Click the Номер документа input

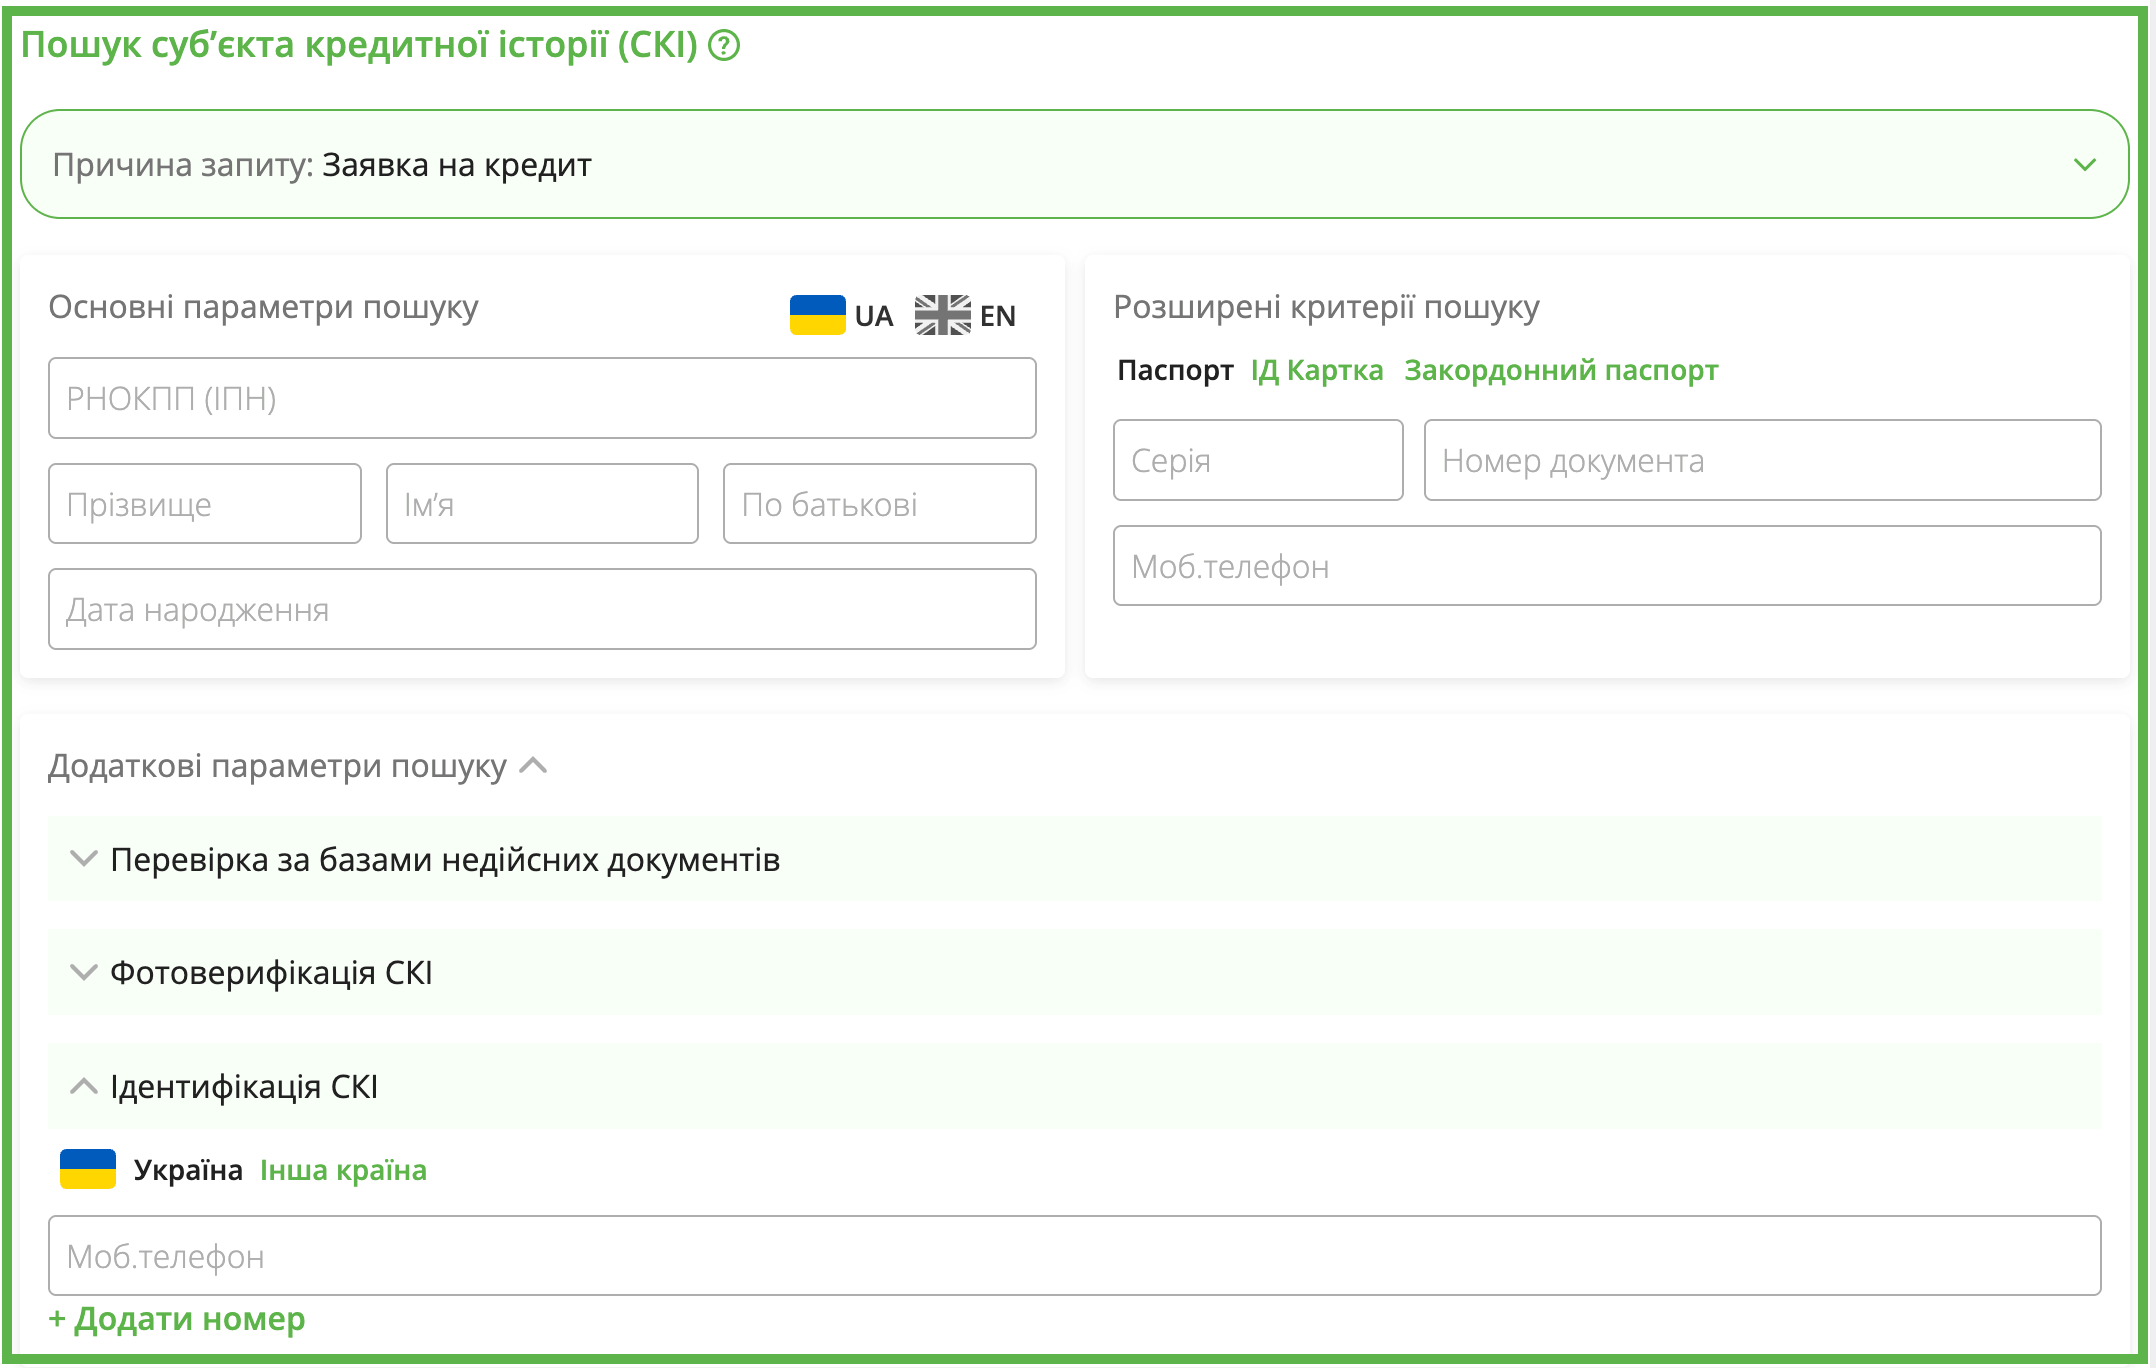click(x=1761, y=460)
